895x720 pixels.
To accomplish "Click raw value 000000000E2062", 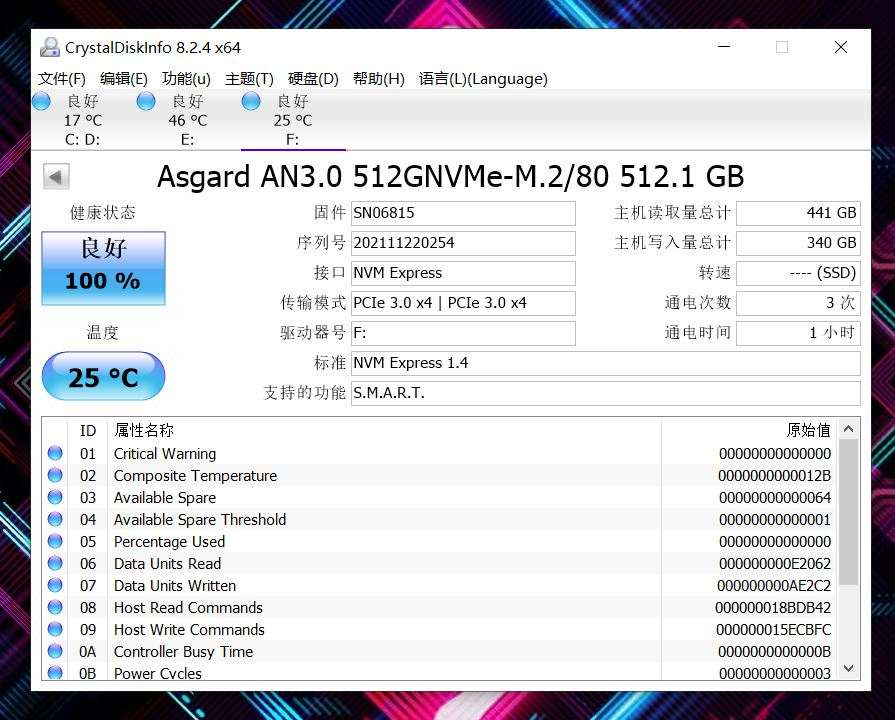I will (775, 564).
